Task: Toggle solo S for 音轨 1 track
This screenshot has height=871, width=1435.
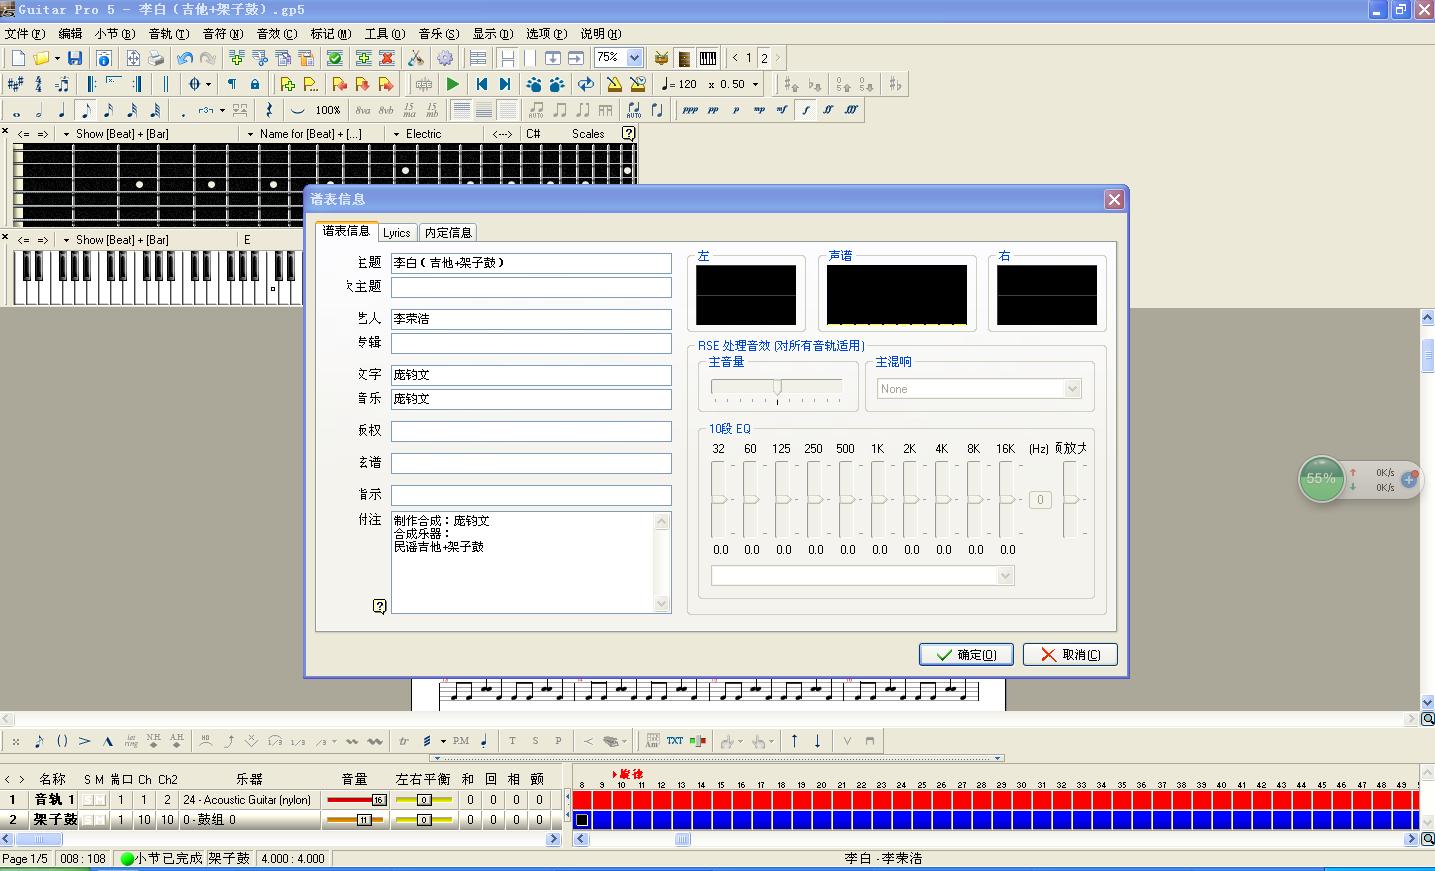Action: click(88, 800)
